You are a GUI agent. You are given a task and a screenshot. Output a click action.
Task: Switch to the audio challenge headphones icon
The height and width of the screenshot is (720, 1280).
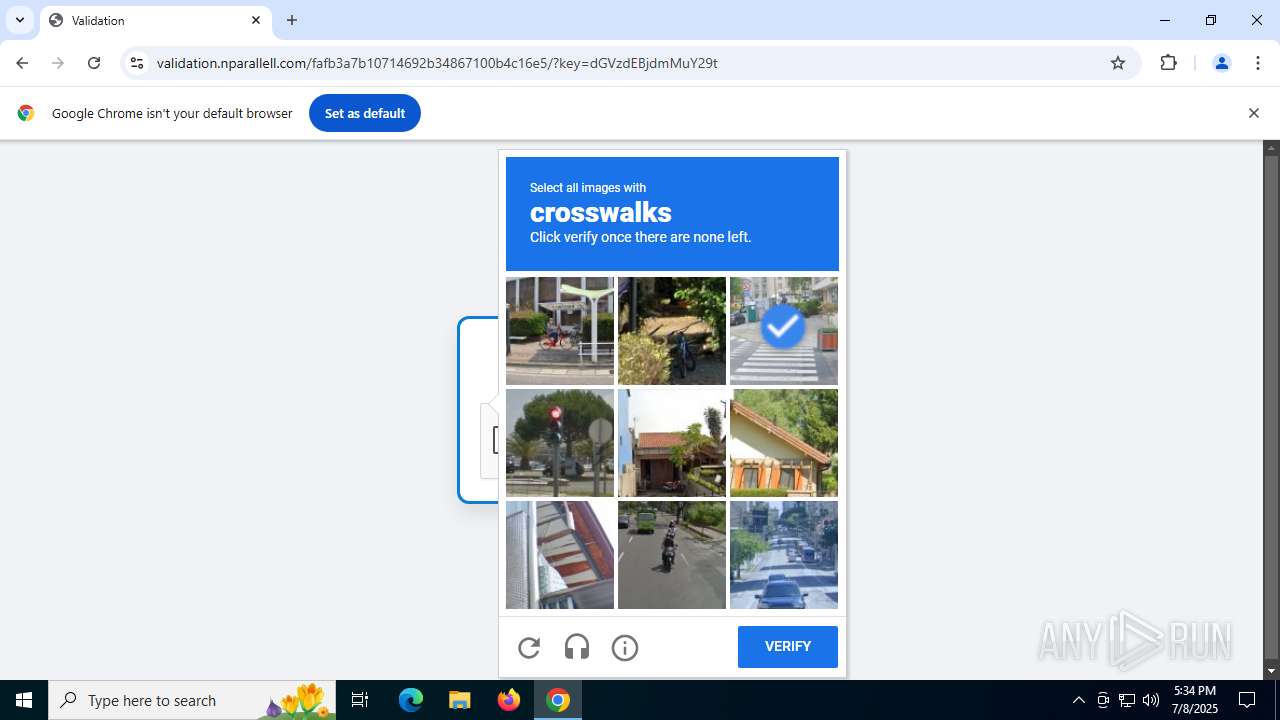point(577,648)
